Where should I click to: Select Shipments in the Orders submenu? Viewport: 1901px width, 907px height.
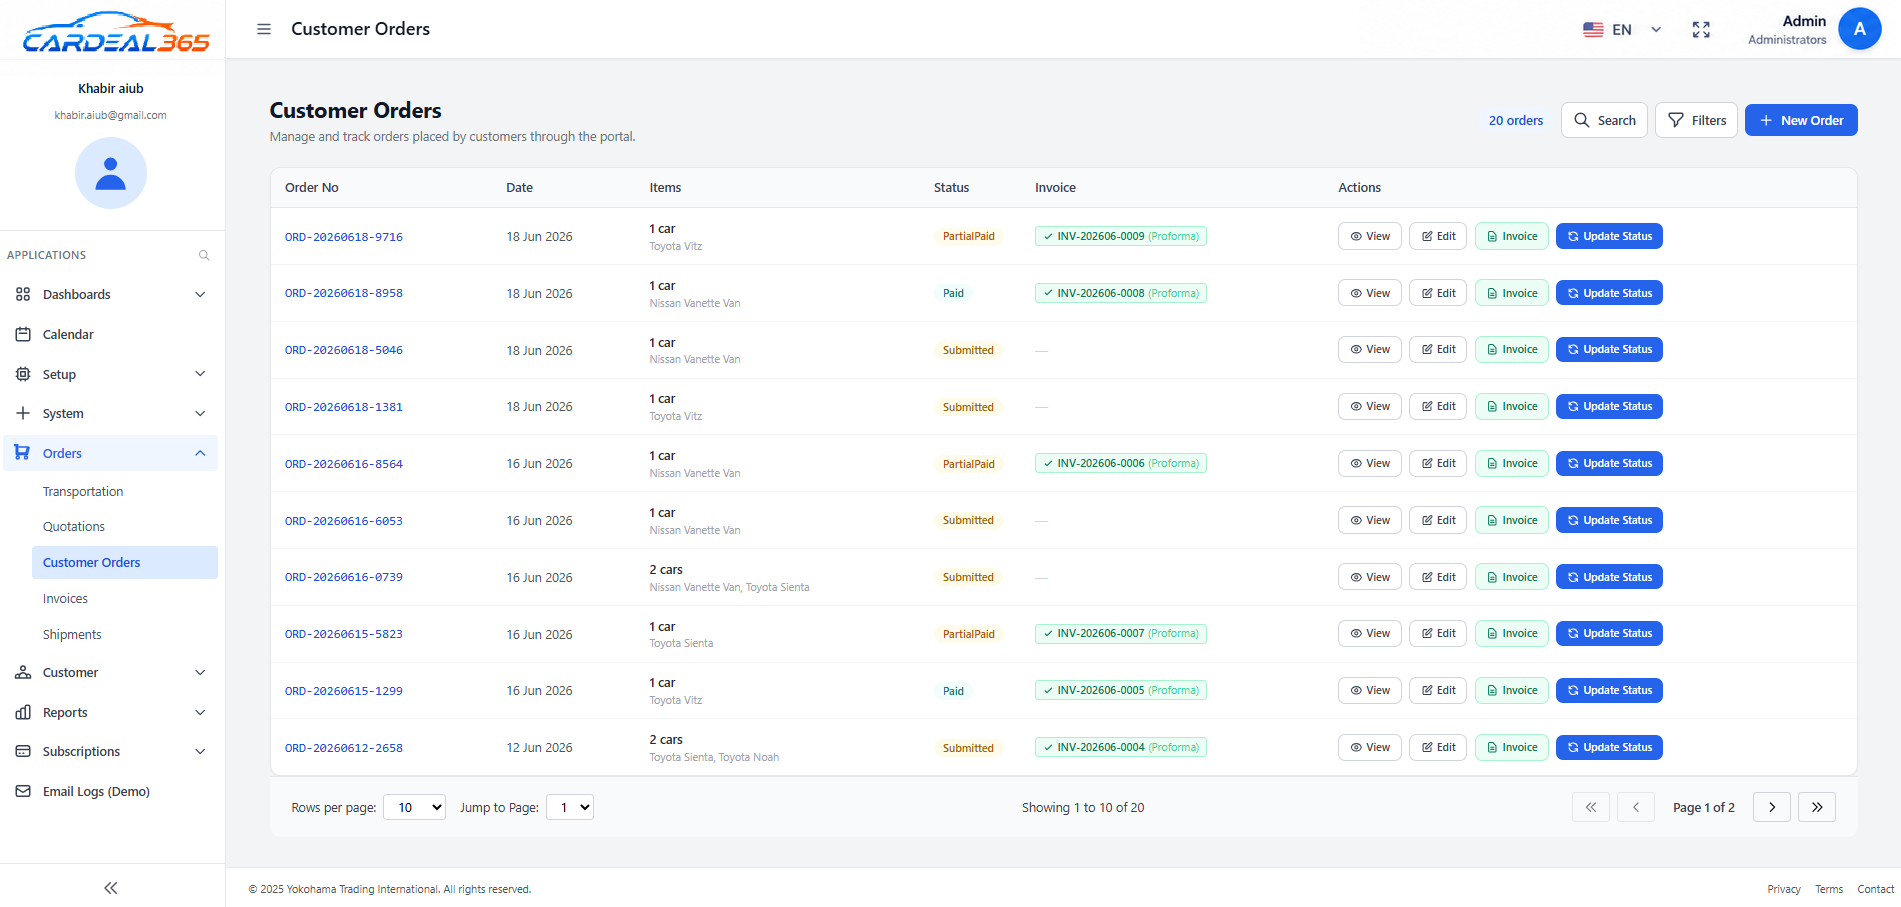click(72, 634)
